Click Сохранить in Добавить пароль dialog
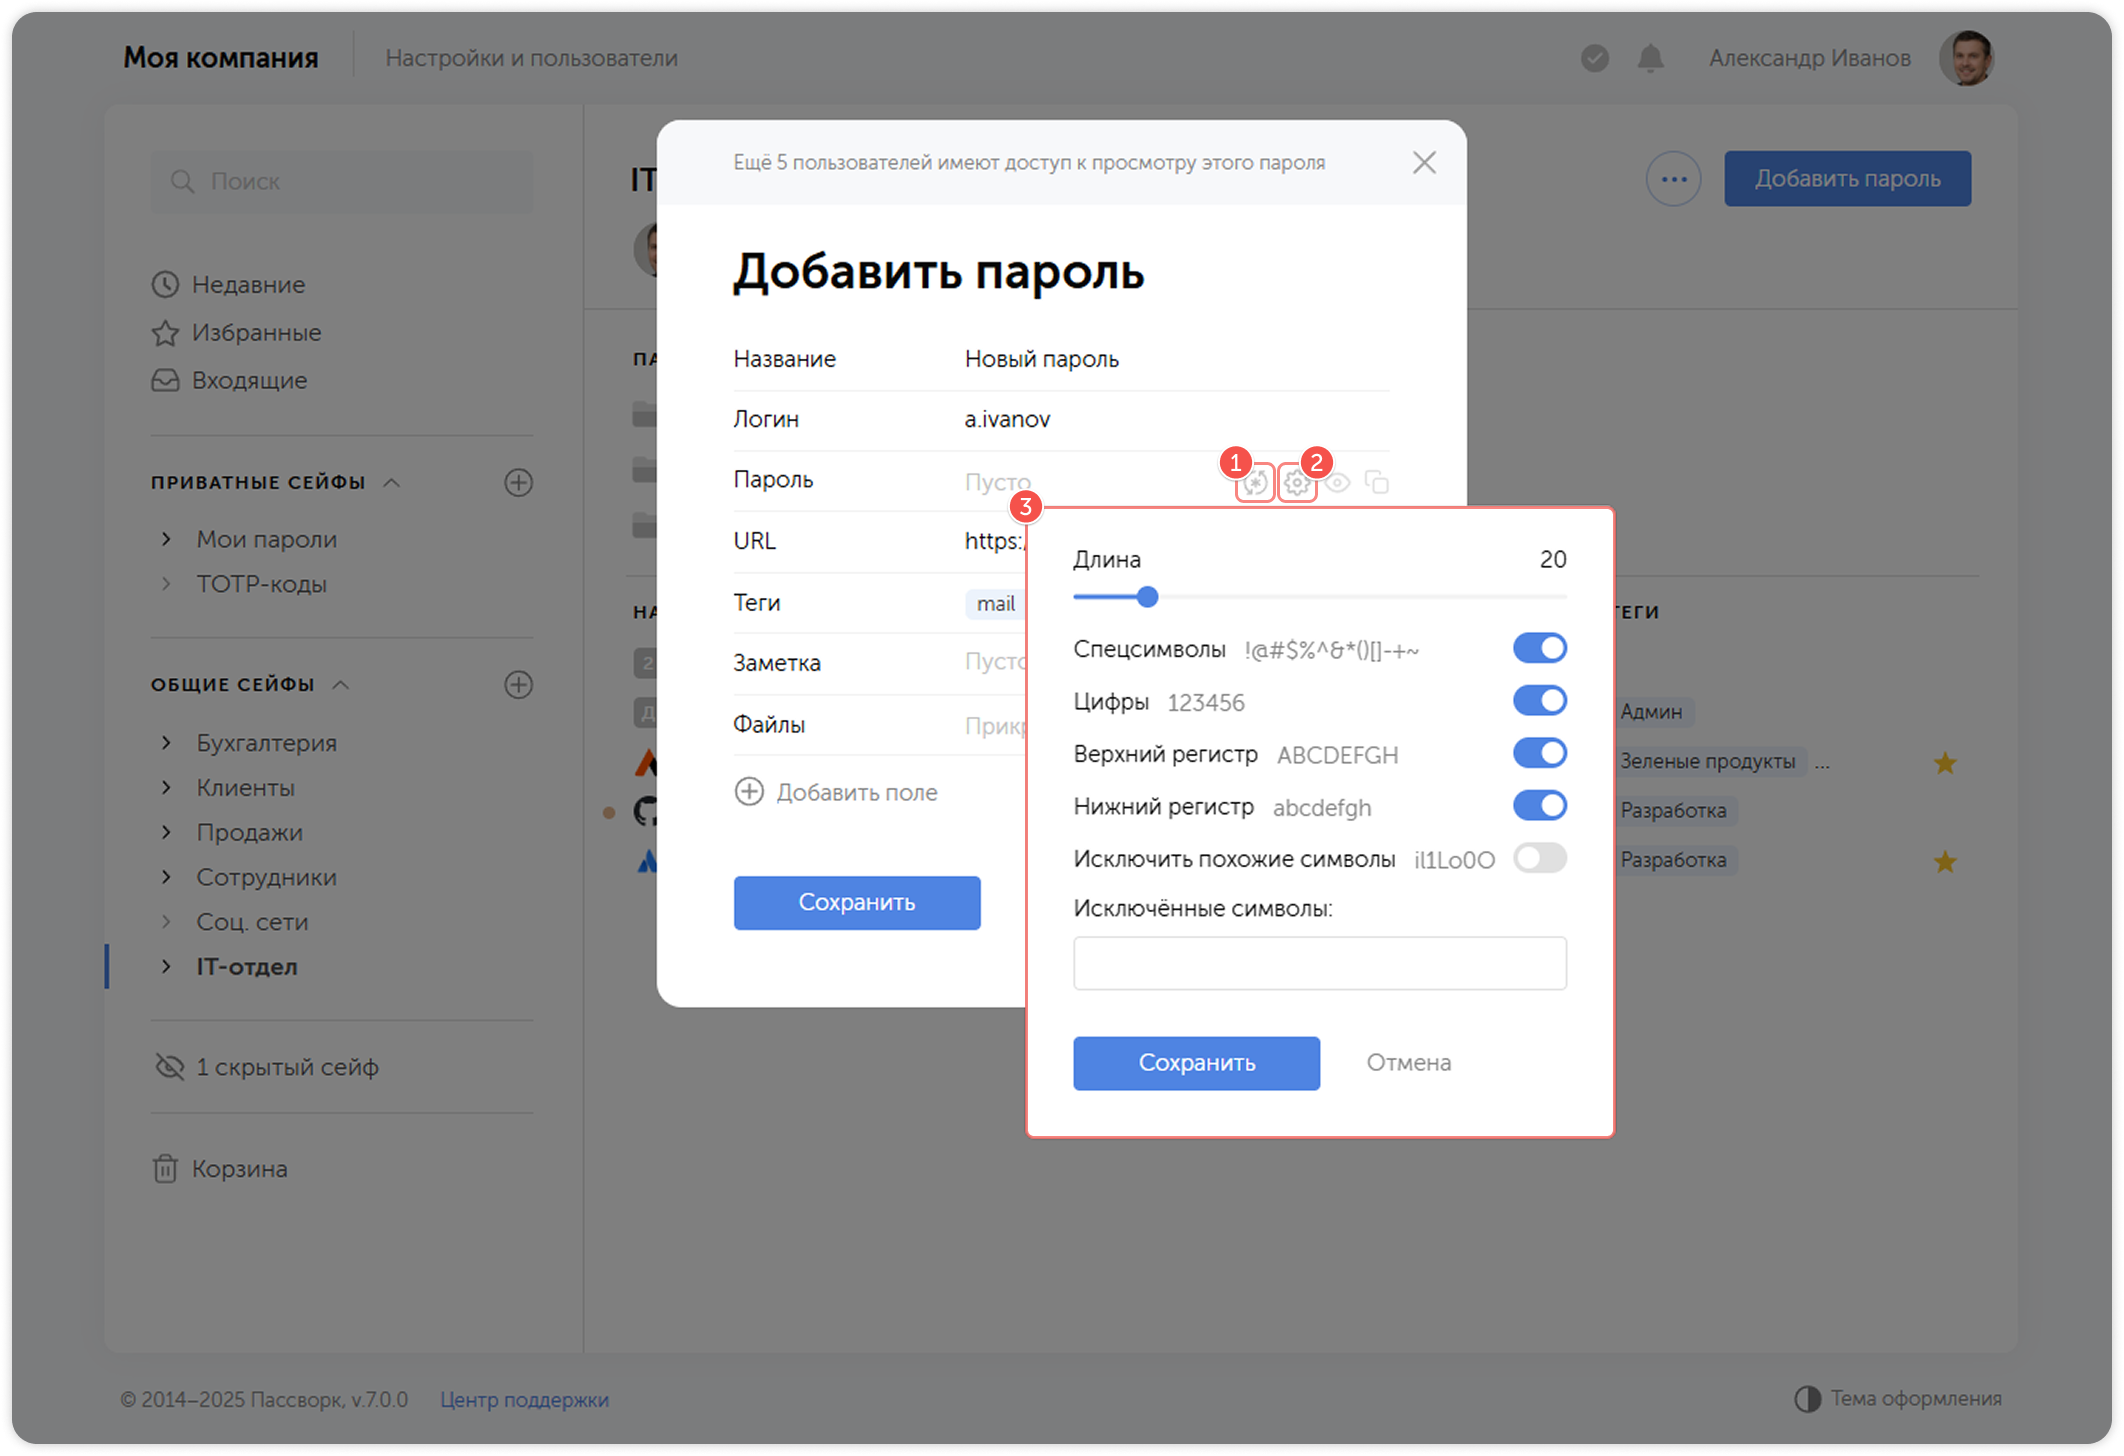The width and height of the screenshot is (2124, 1456). [x=857, y=903]
